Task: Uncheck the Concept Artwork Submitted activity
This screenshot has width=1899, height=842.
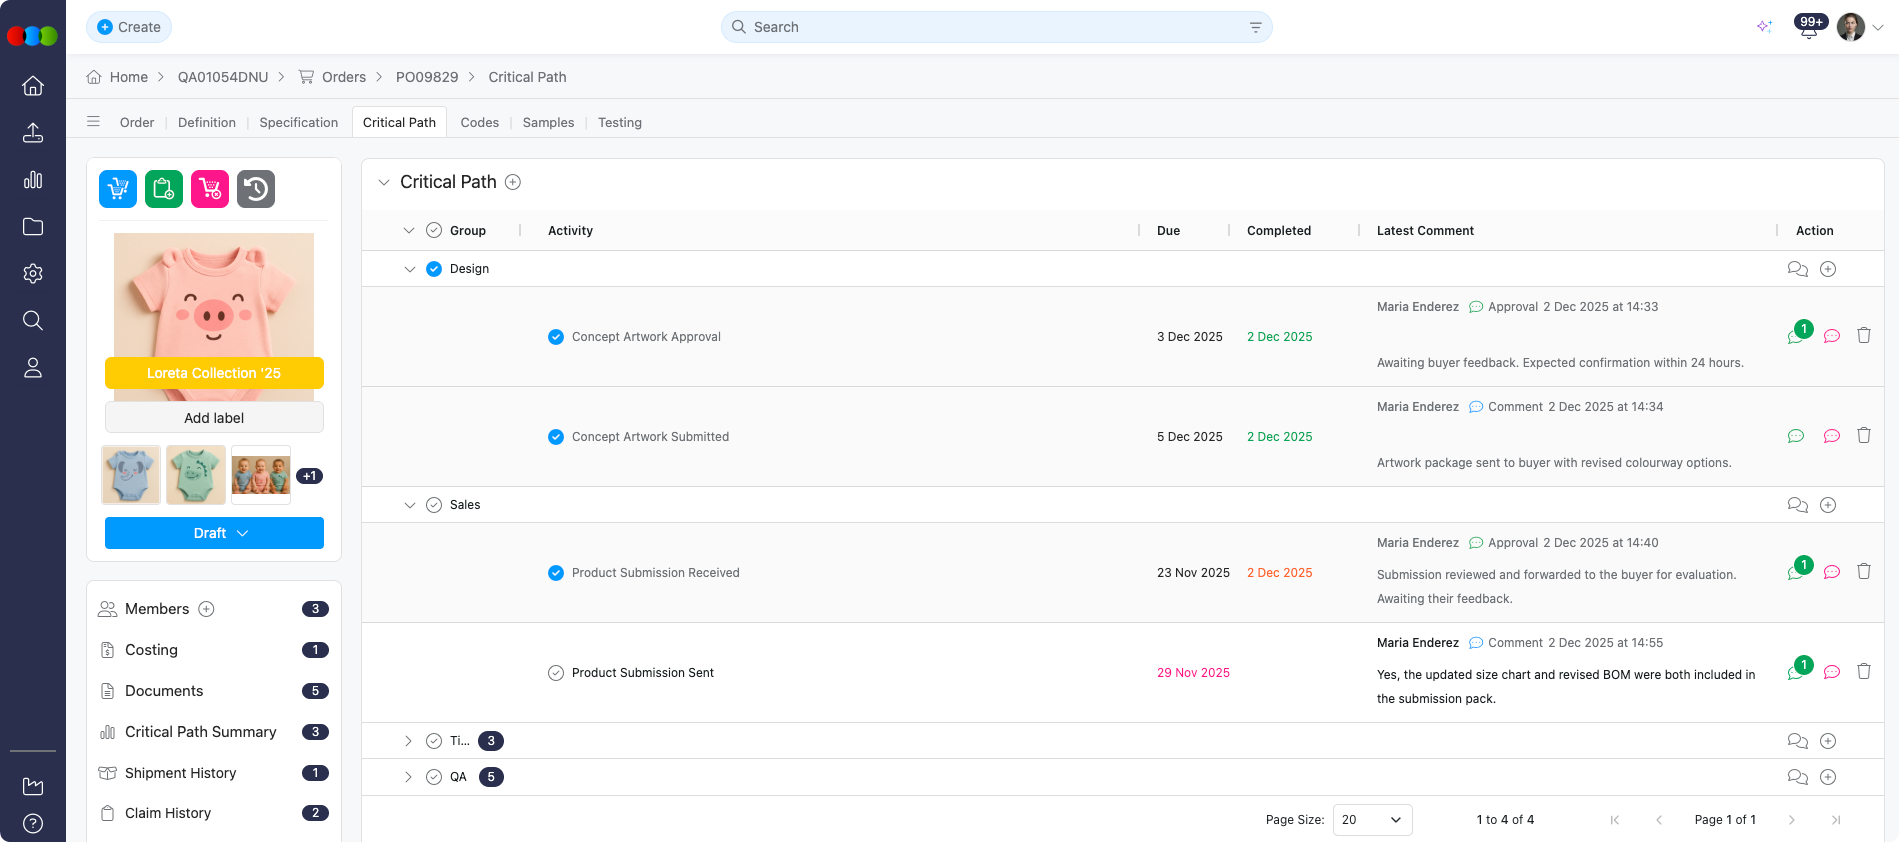Action: (x=556, y=437)
